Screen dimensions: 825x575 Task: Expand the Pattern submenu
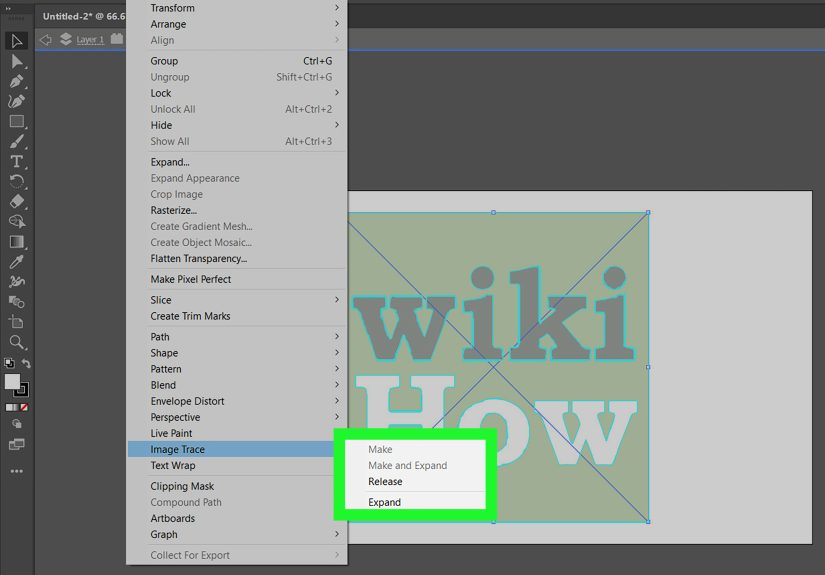coord(237,369)
